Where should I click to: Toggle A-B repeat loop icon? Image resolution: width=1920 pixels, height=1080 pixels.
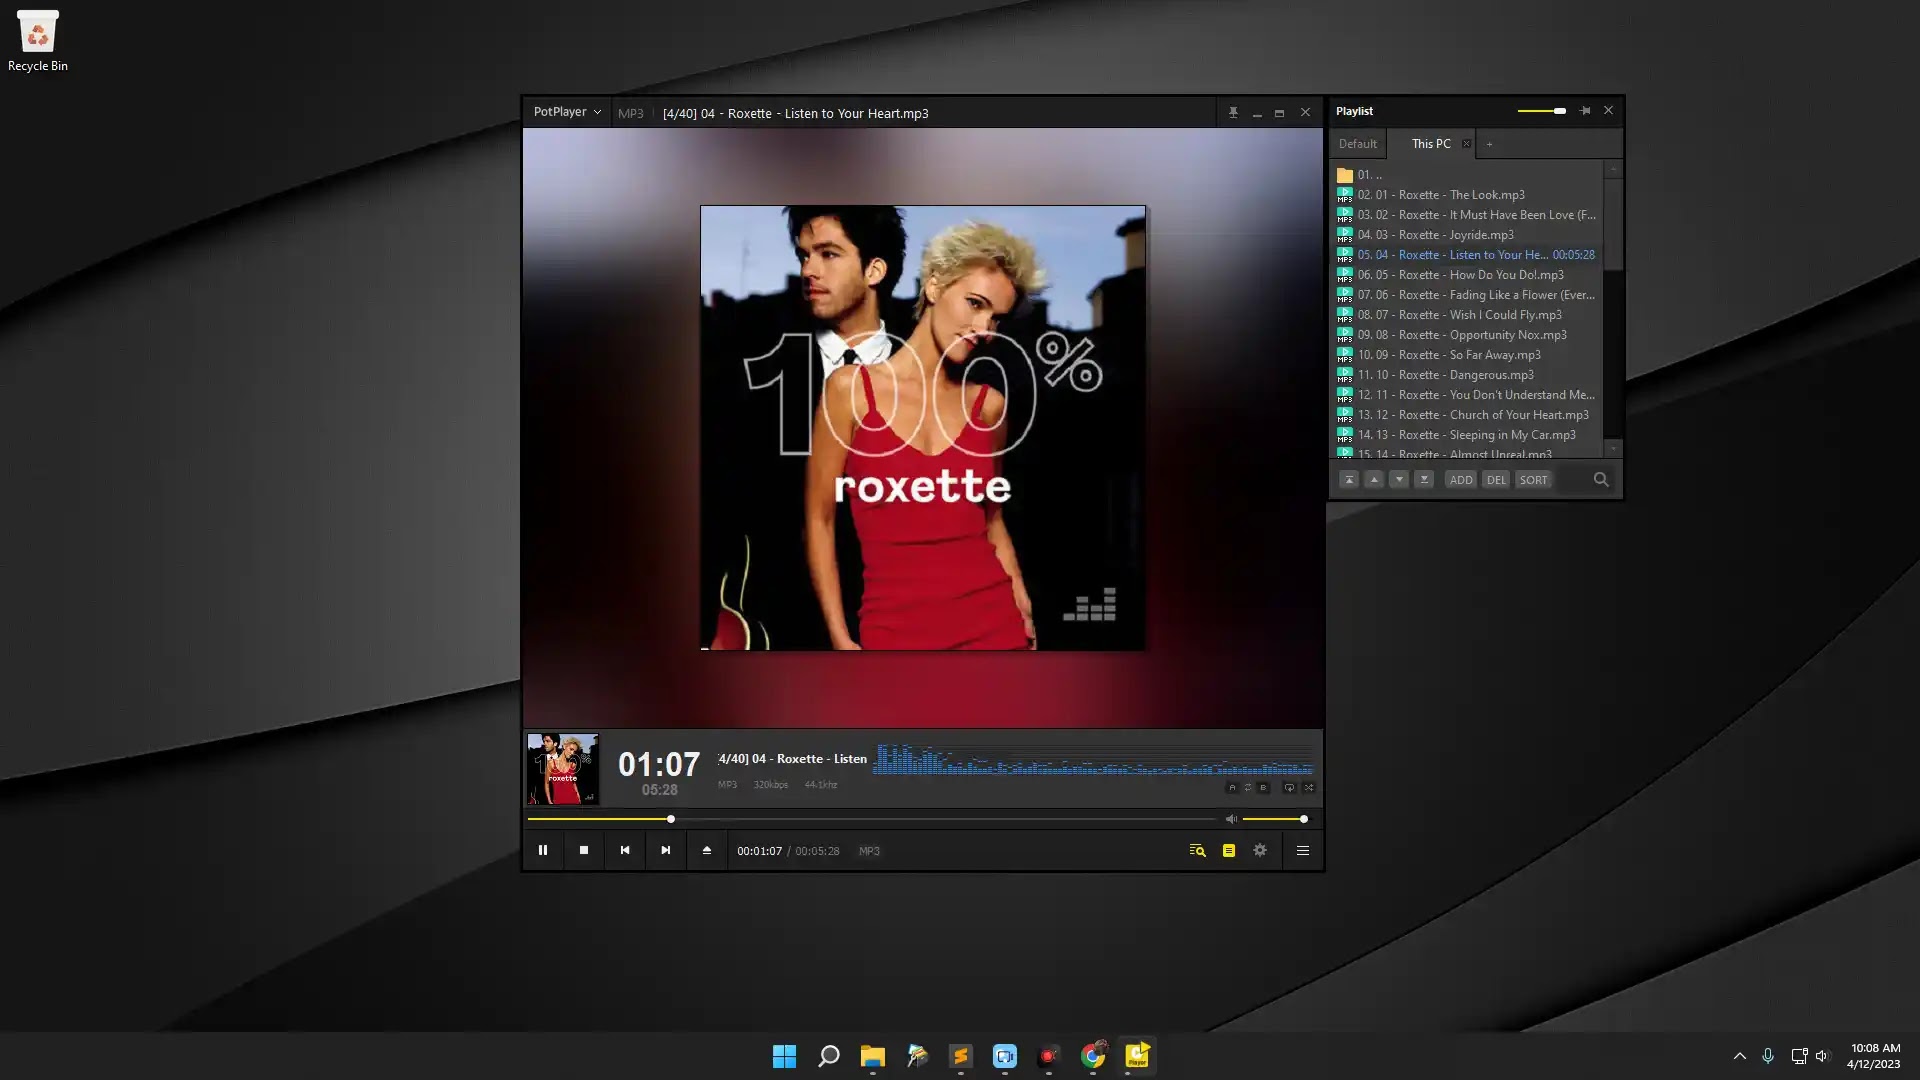(1247, 788)
